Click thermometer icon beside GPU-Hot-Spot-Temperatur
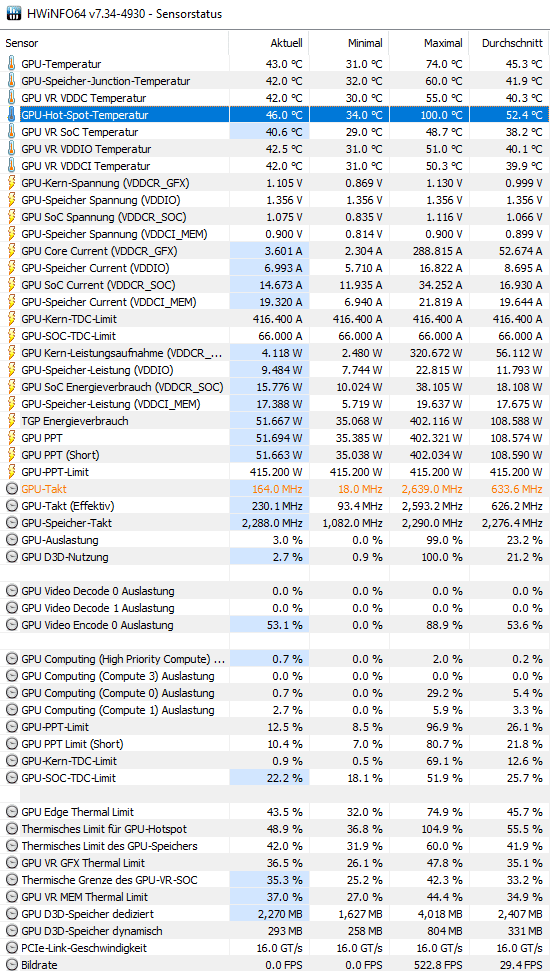 pos(11,115)
